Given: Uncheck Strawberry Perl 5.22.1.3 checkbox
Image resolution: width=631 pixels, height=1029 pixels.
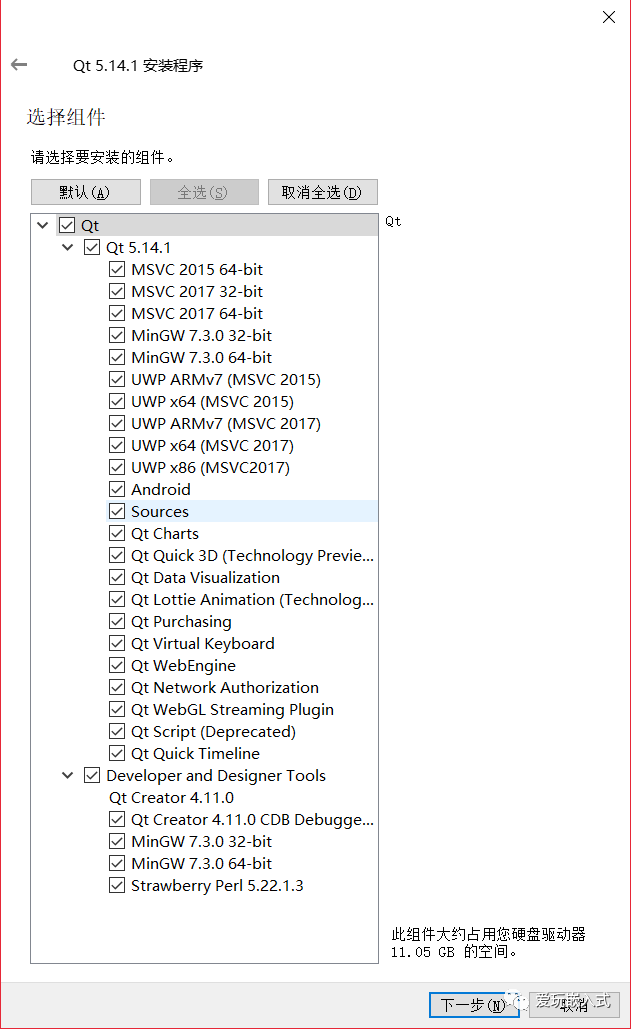Looking at the screenshot, I should (118, 886).
